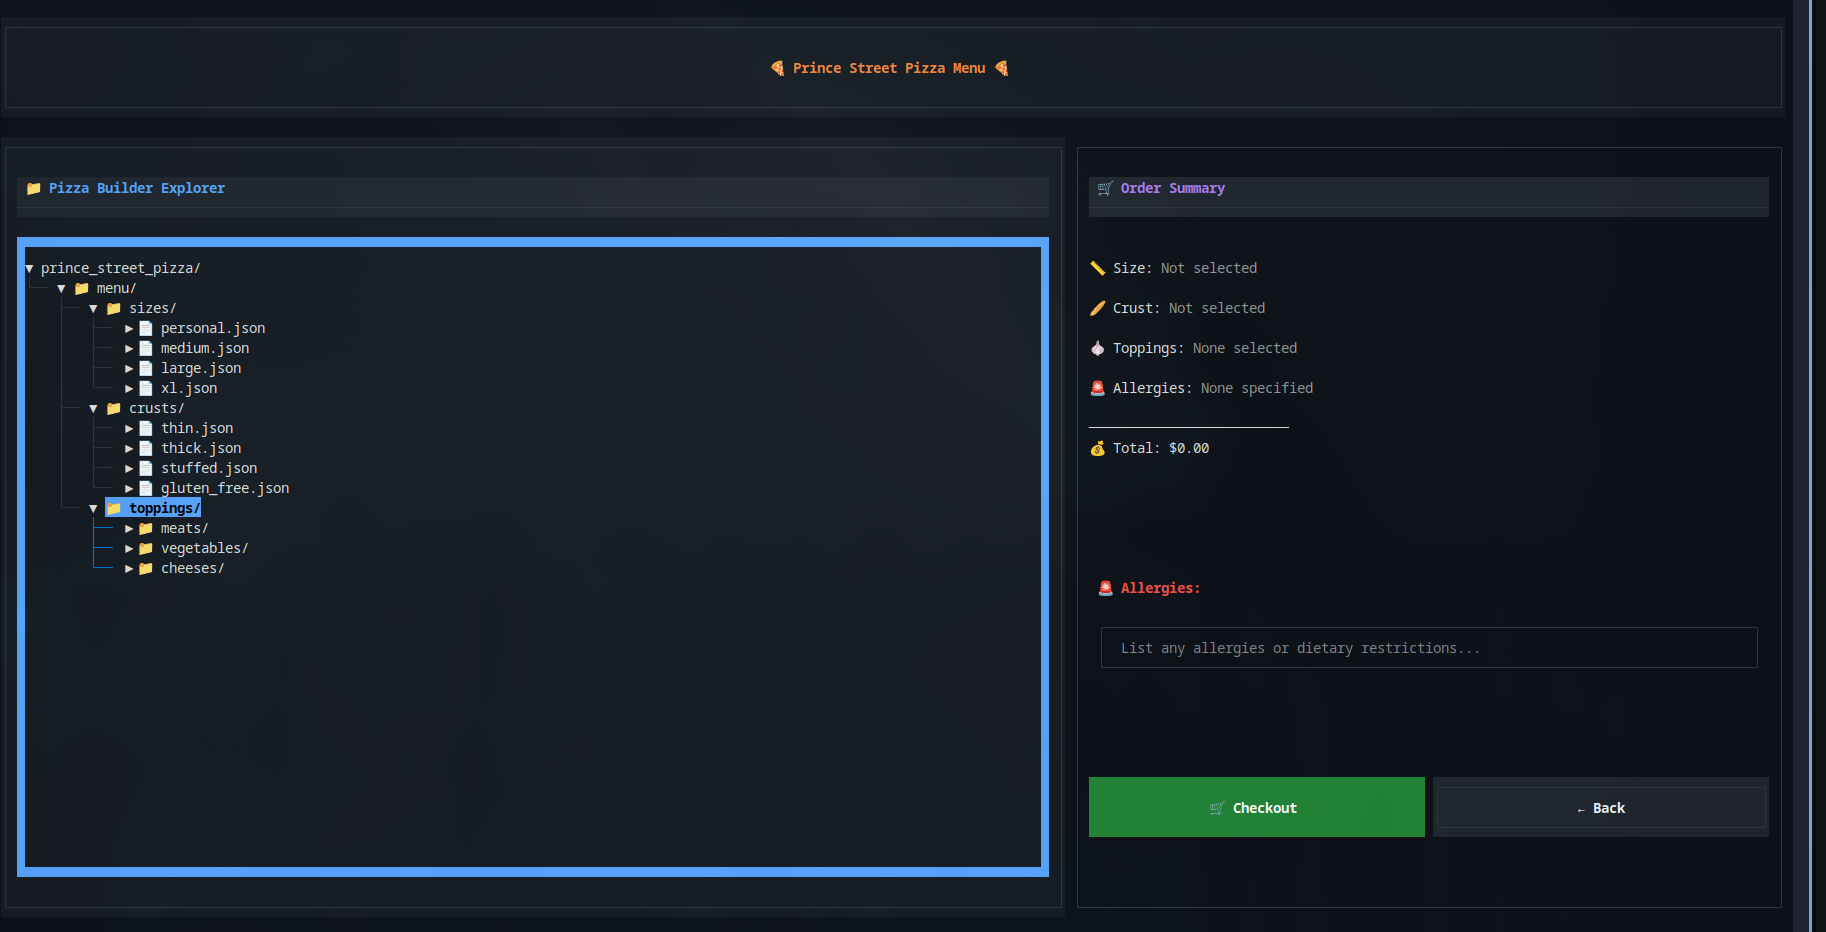Viewport: 1826px width, 932px height.
Task: Select the prince_street_pizza/ root node
Action: click(x=121, y=269)
